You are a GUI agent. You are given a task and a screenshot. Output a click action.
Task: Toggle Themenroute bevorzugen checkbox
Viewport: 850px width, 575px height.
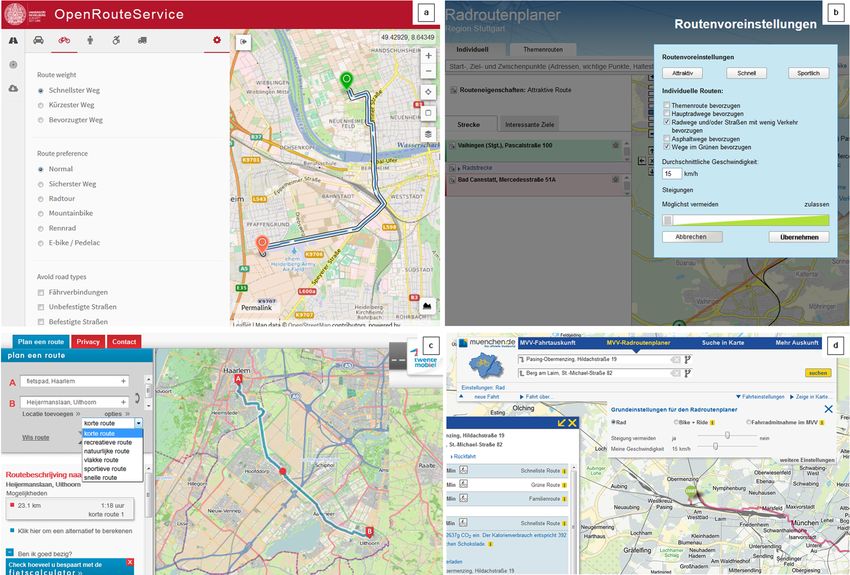(666, 105)
